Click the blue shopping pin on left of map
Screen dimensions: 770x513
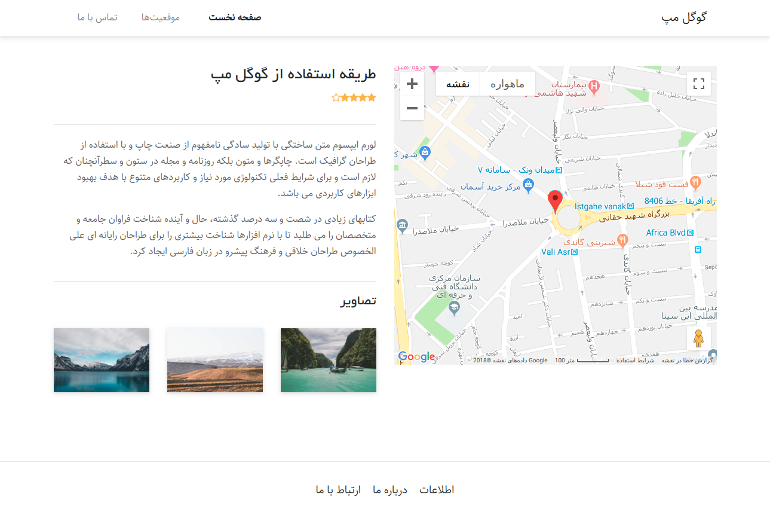click(425, 153)
